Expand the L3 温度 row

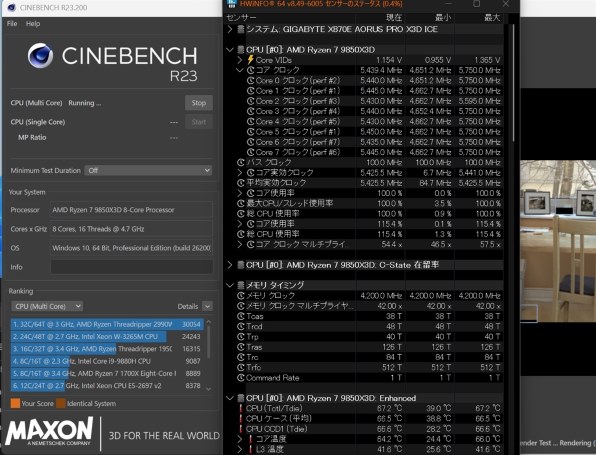[x=239, y=449]
